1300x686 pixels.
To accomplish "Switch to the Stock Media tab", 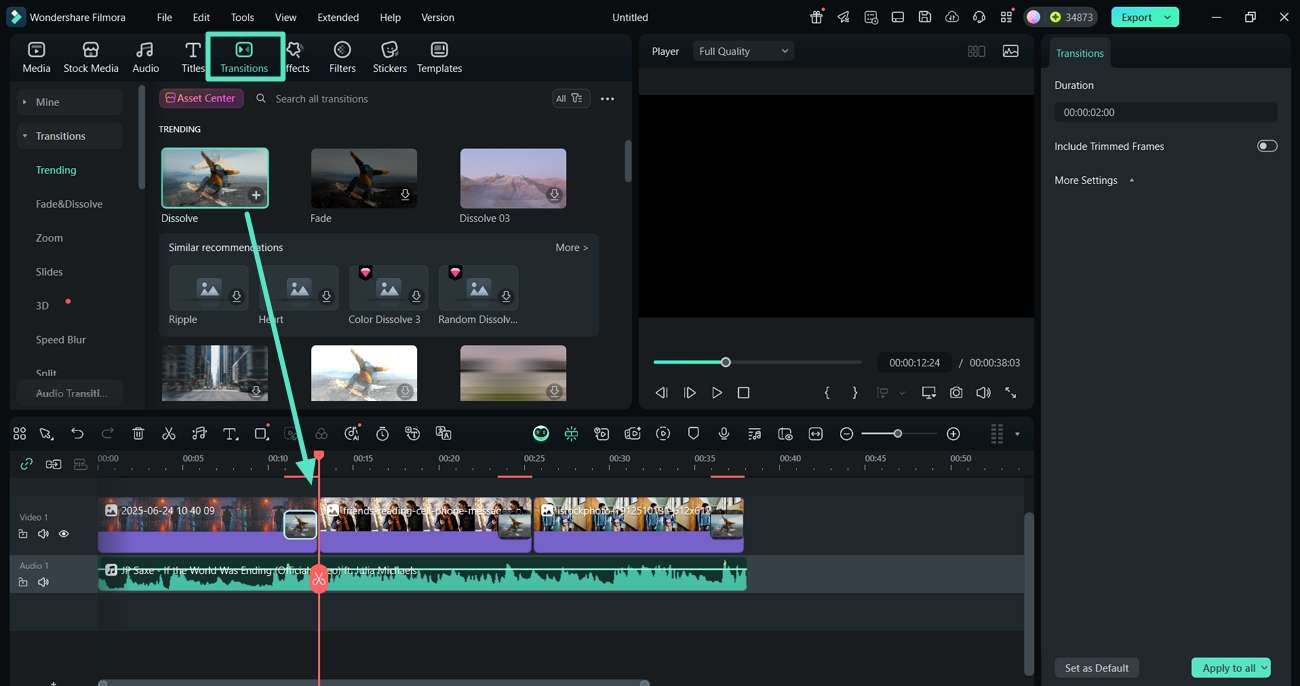I will [x=91, y=57].
